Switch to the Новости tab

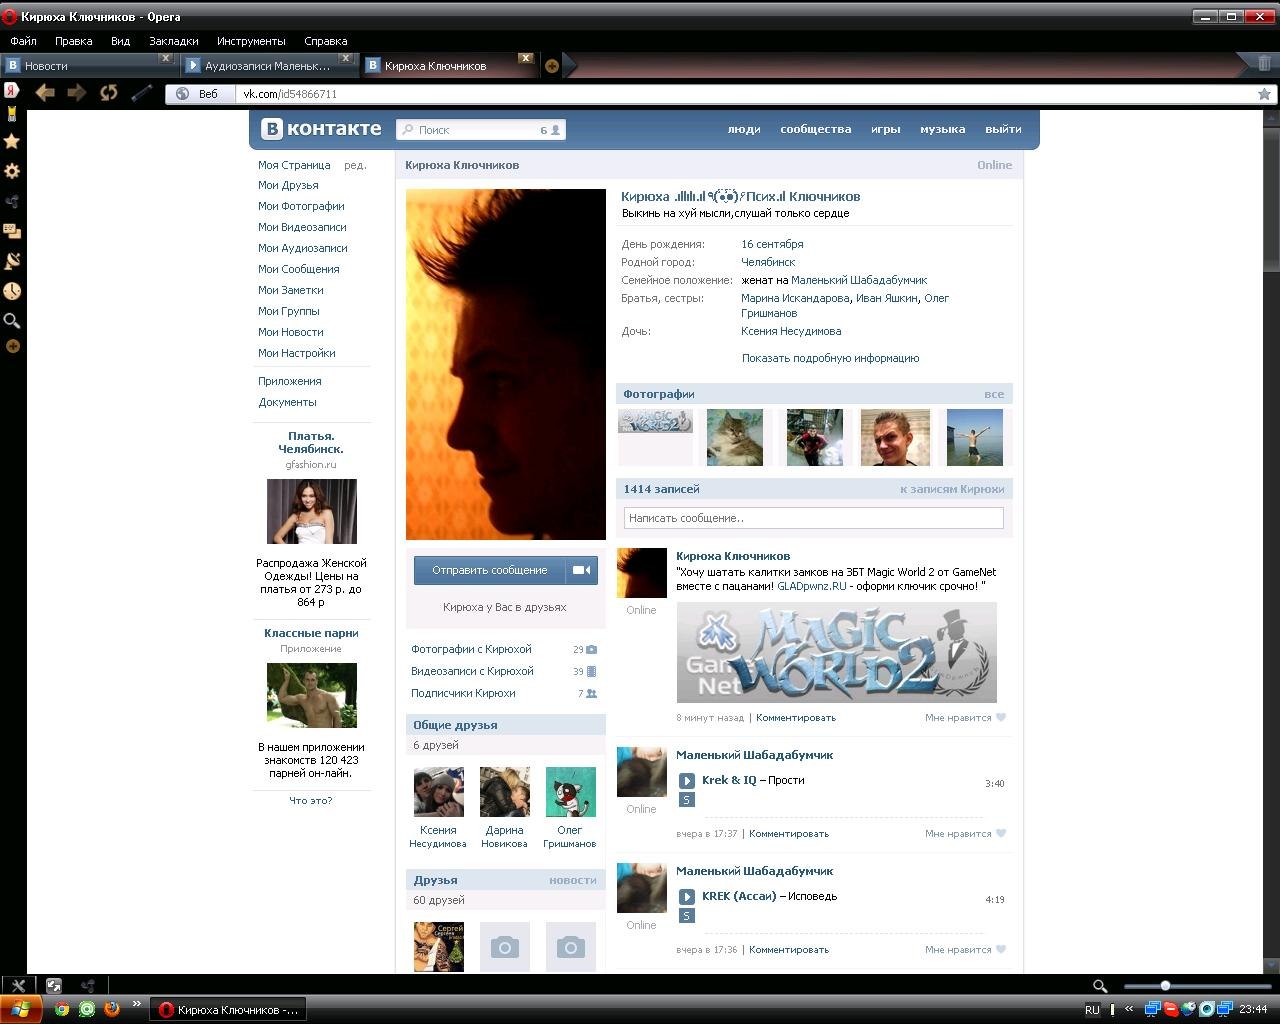[x=80, y=66]
